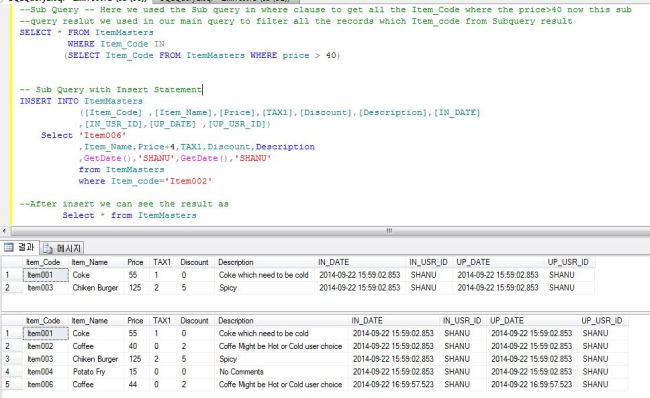Click the row 4 header in the results grid
Image resolution: width=650 pixels, height=398 pixels.
(12, 372)
